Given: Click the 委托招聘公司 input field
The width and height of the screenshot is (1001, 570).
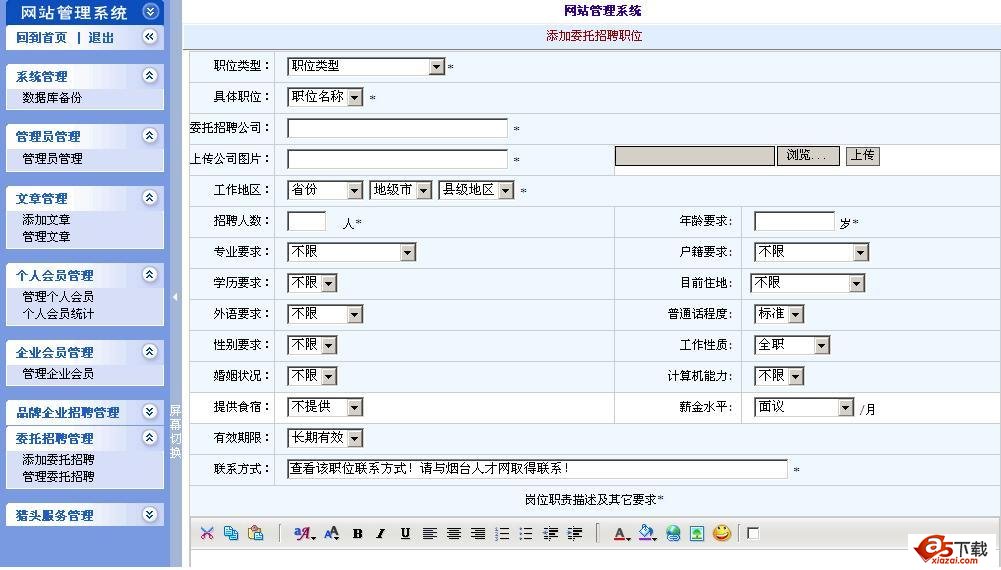Looking at the screenshot, I should pyautogui.click(x=398, y=128).
